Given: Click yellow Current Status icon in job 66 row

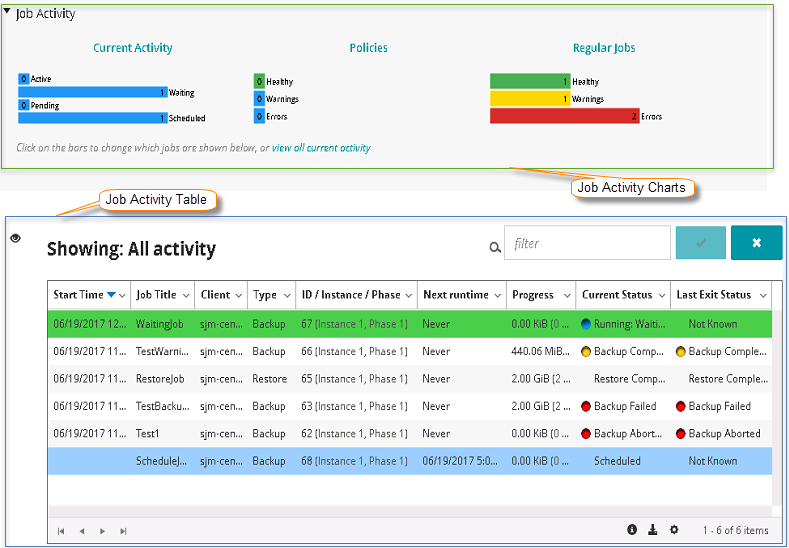Looking at the screenshot, I should pos(586,352).
